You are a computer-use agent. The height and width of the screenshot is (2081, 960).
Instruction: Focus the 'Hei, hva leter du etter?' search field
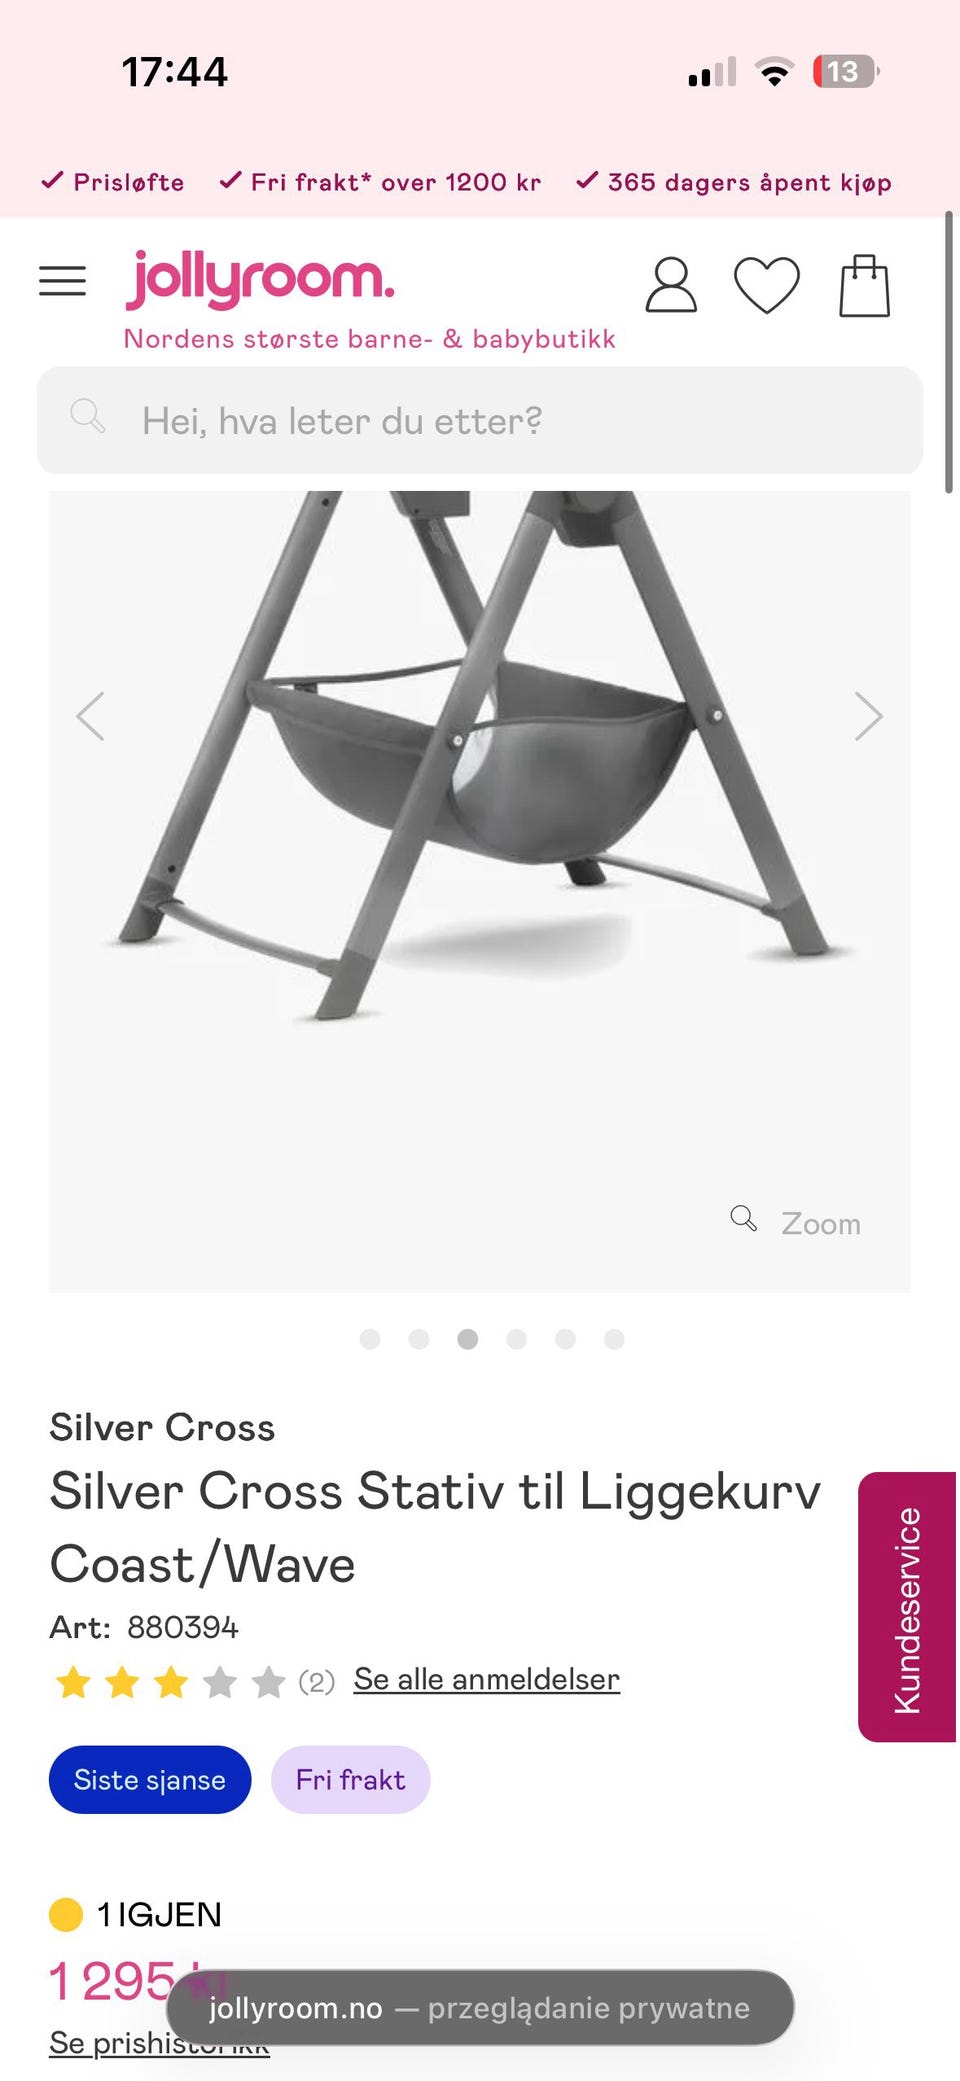480,420
